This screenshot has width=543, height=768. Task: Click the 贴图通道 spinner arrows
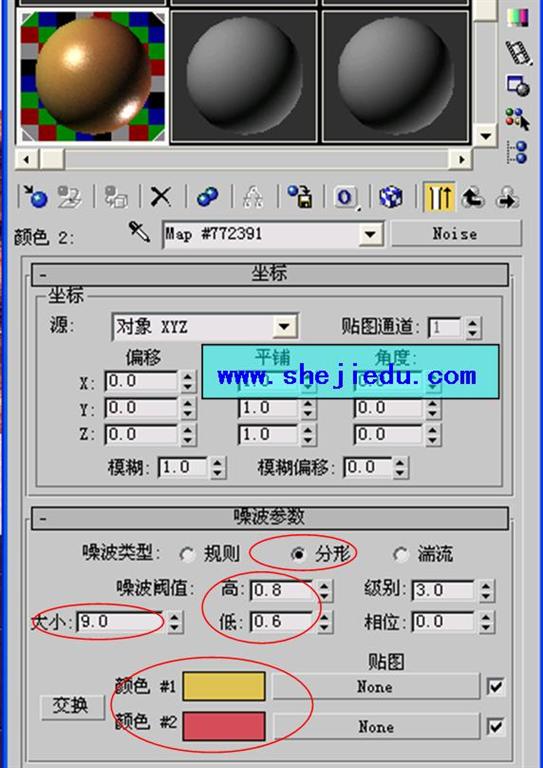click(x=472, y=328)
